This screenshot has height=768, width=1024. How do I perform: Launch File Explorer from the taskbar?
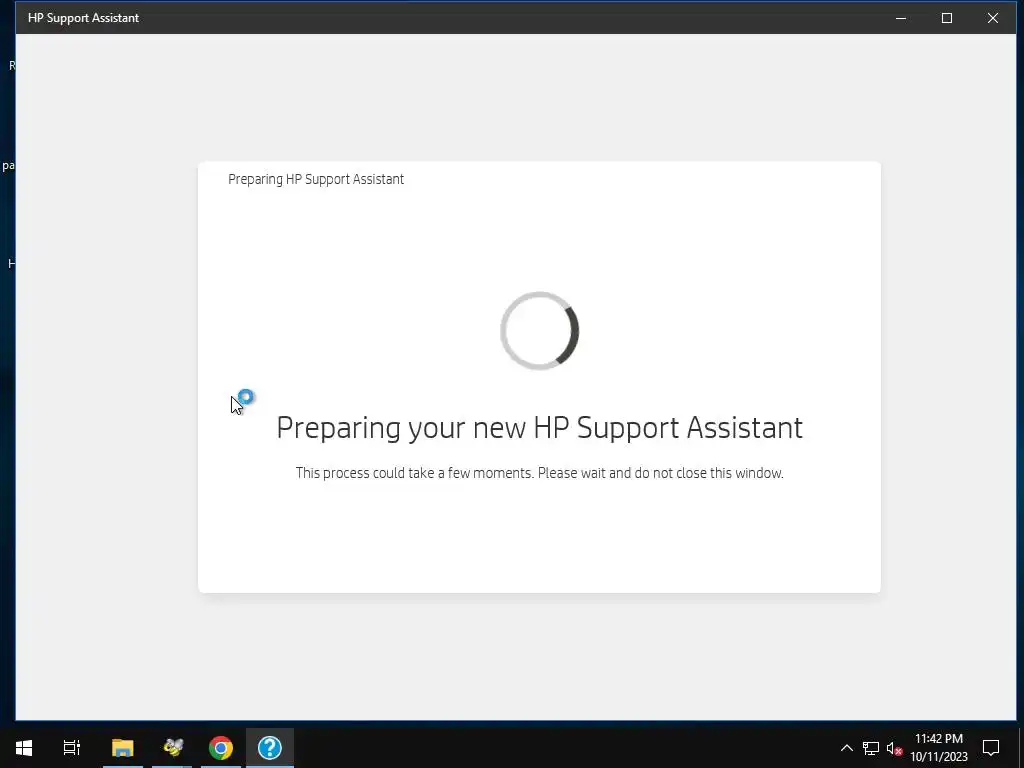tap(122, 748)
